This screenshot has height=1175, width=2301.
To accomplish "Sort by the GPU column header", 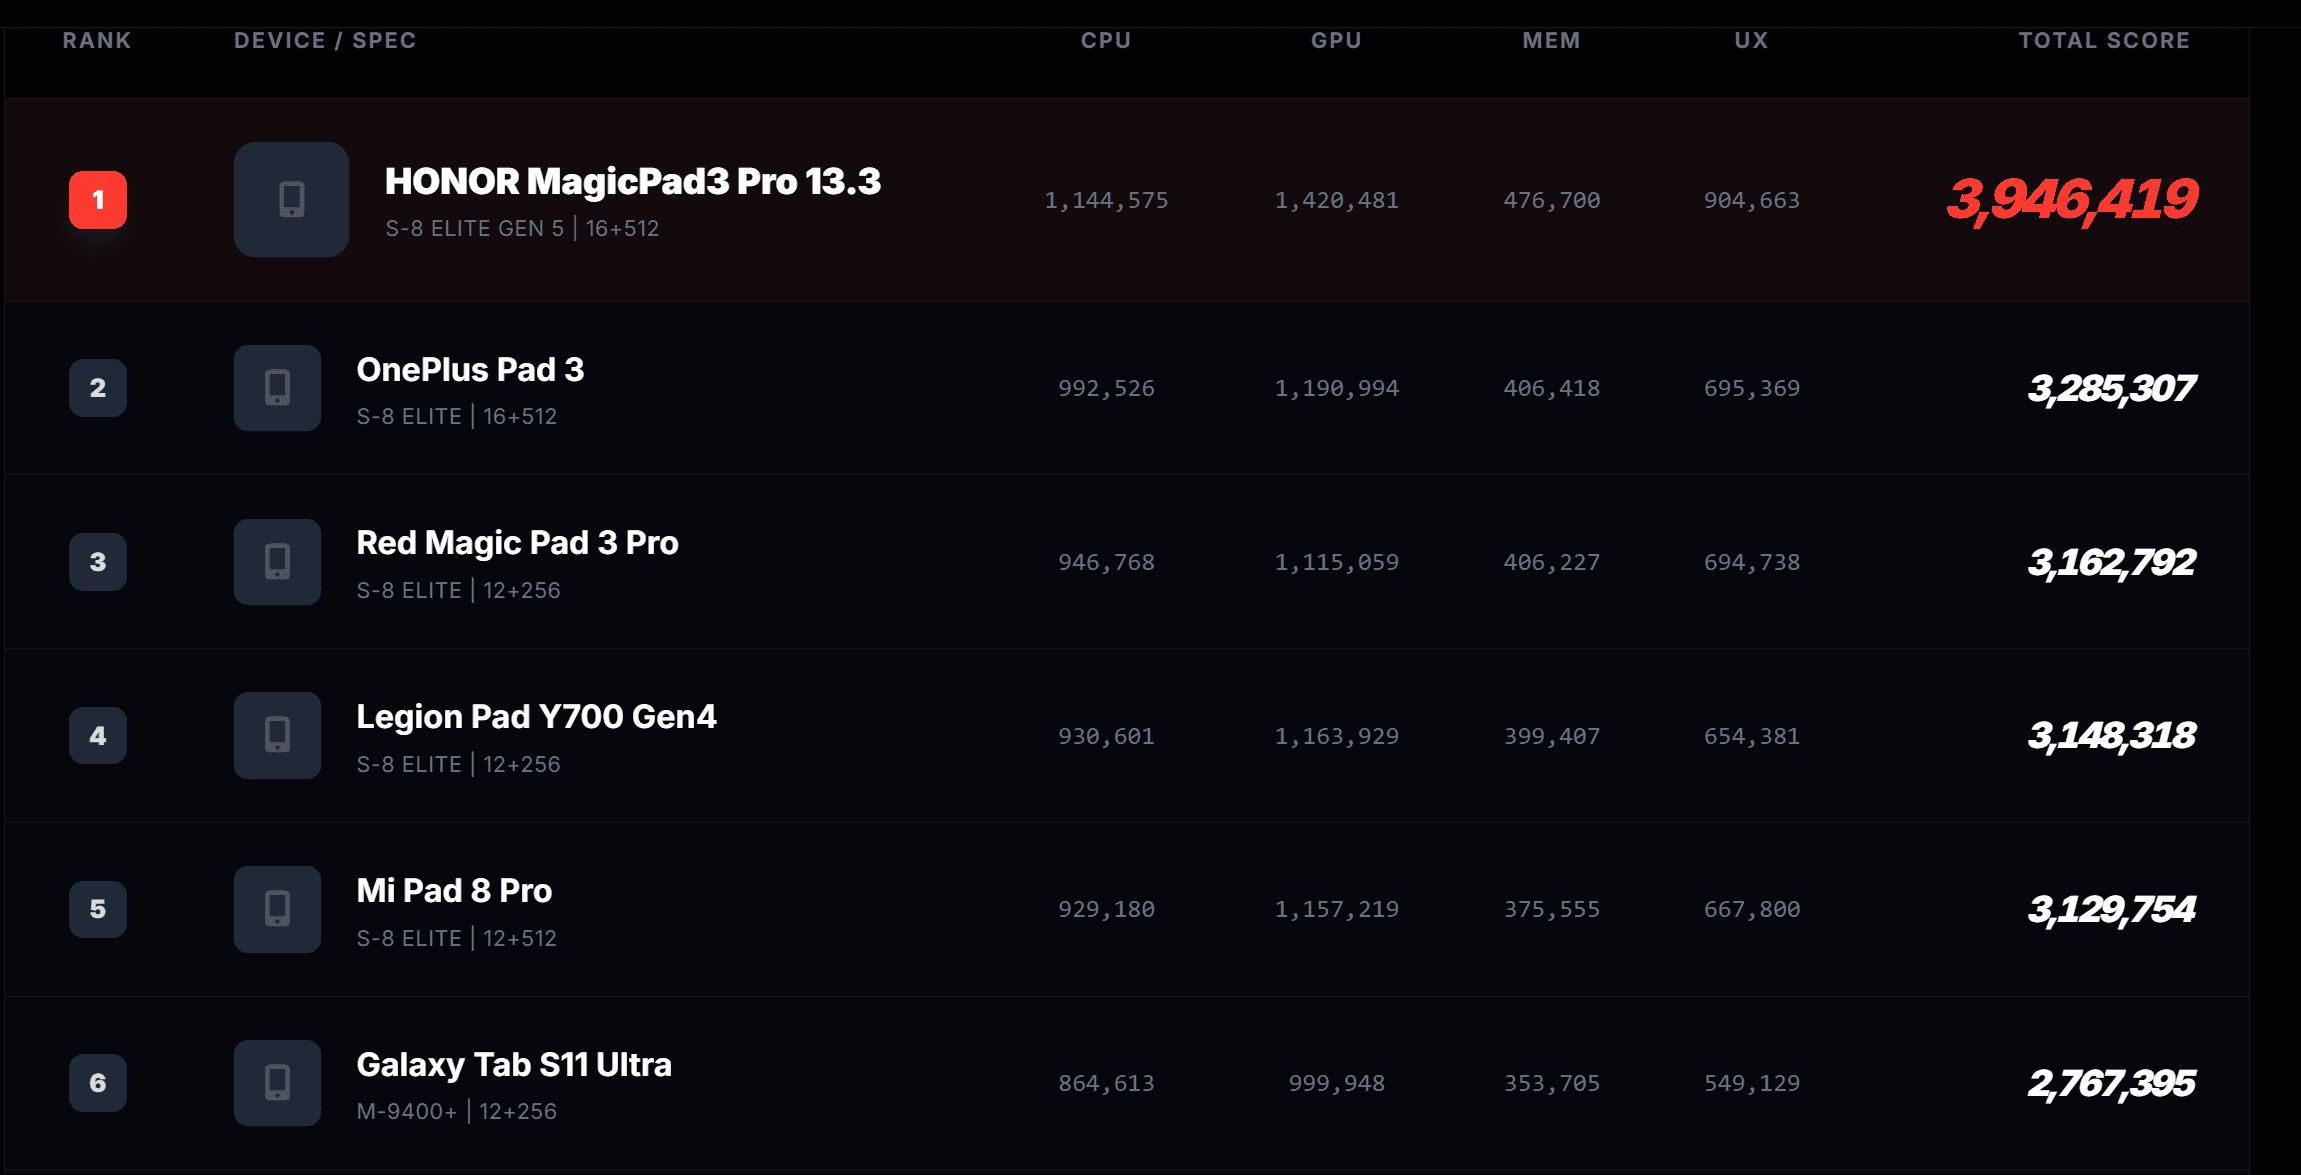I will coord(1336,40).
